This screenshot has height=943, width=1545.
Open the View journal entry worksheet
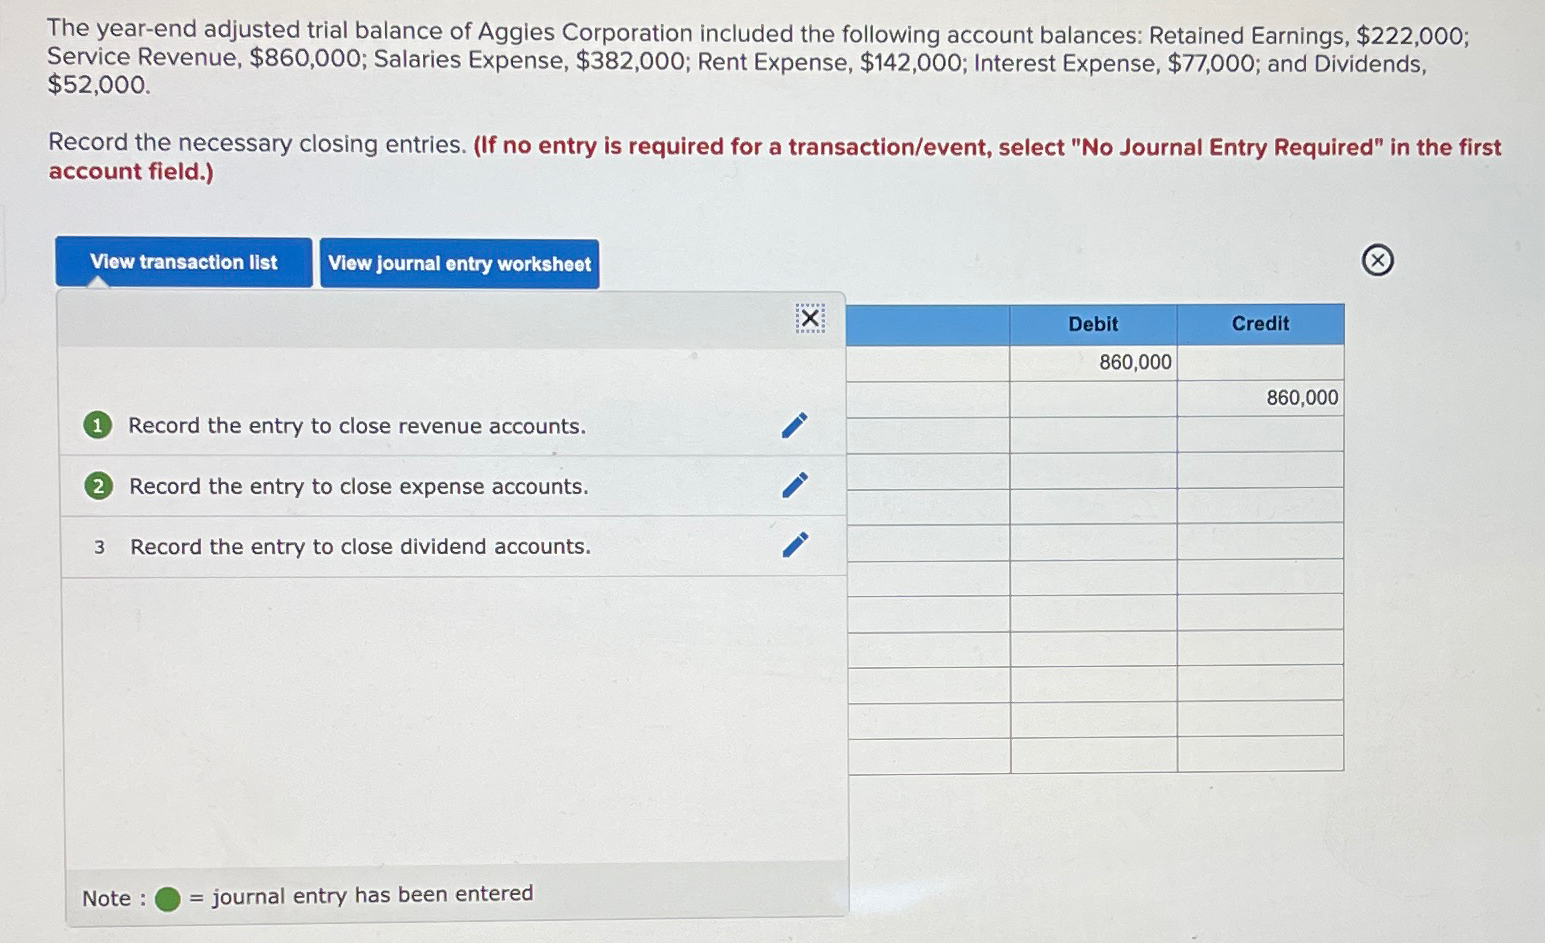coord(459,263)
